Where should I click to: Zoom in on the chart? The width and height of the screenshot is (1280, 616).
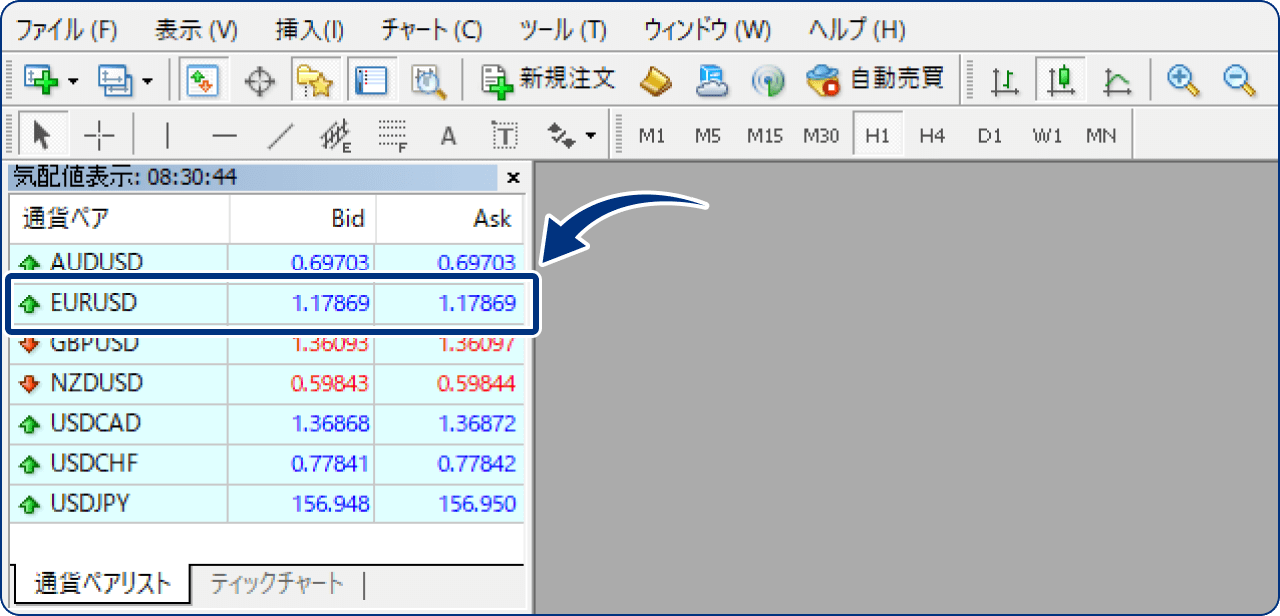point(1183,80)
